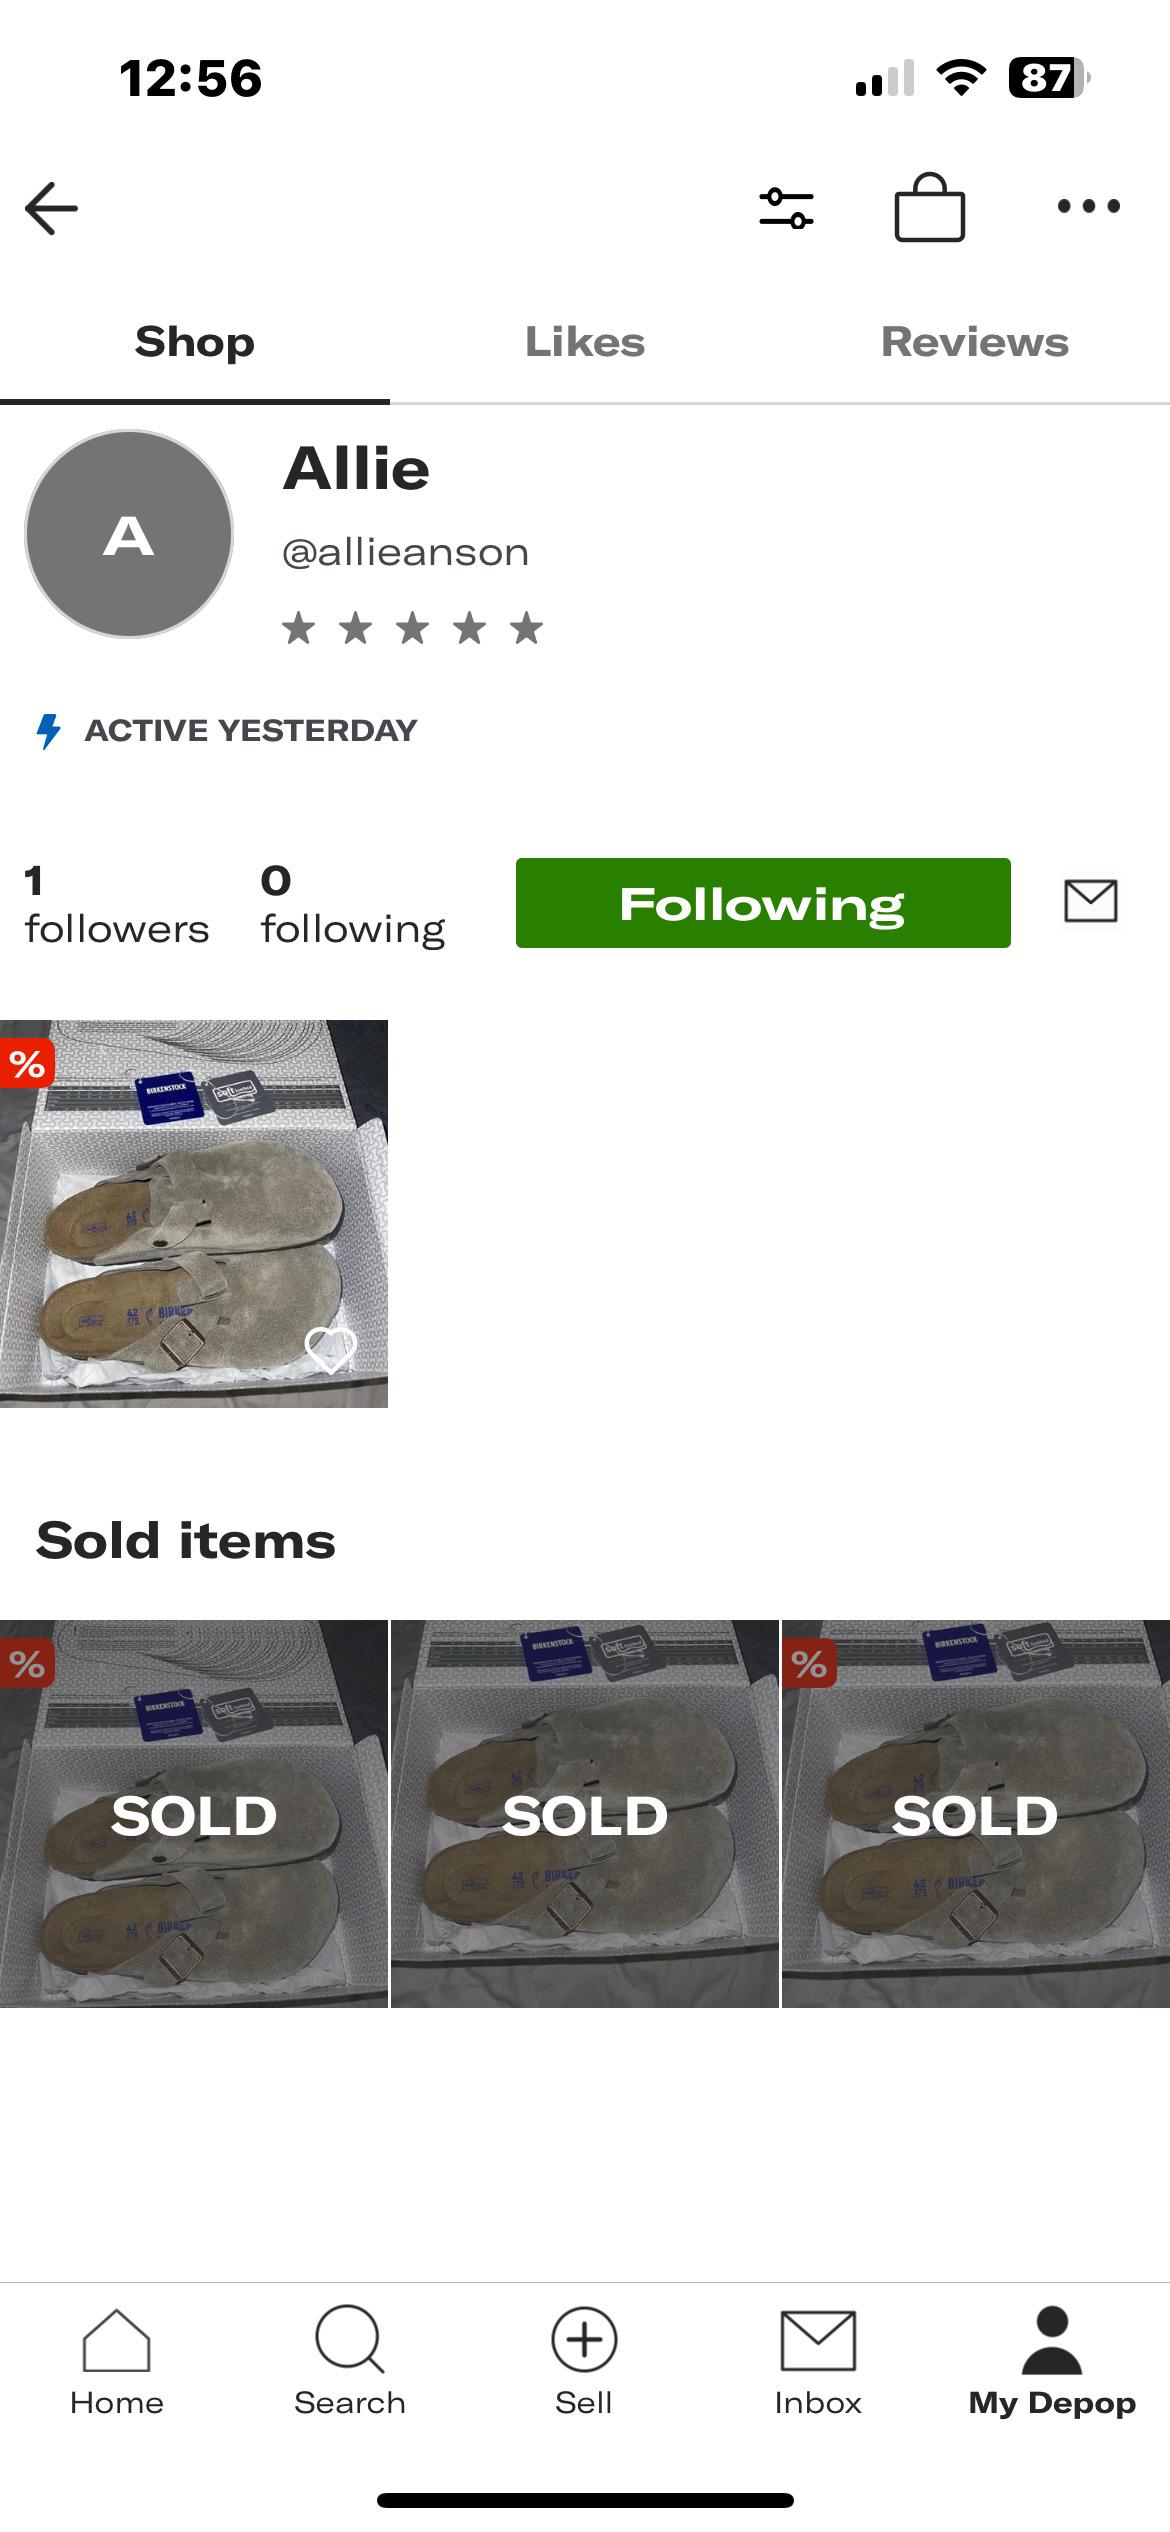Tap the five-star rating row
1170x2532 pixels.
(x=413, y=628)
